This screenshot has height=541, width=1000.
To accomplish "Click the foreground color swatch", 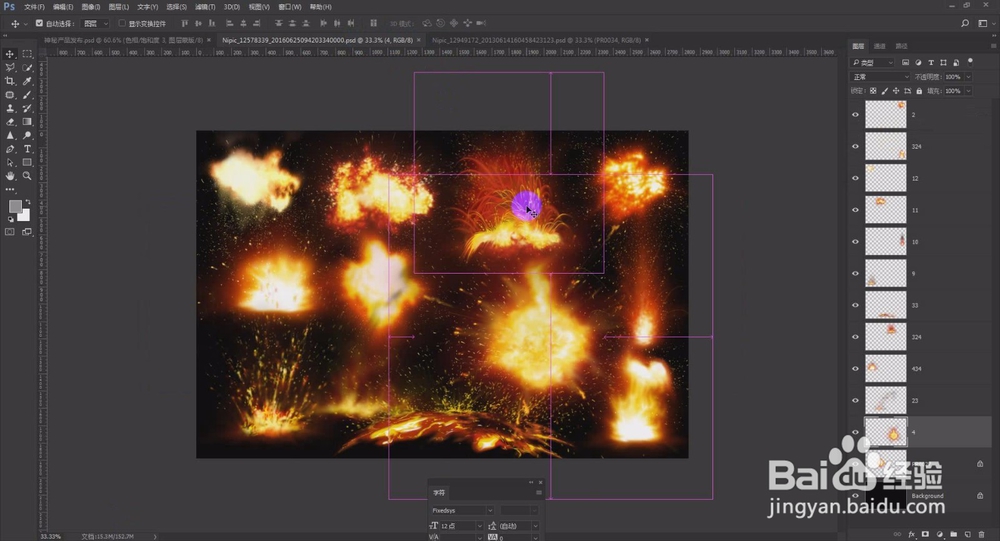I will pos(15,206).
